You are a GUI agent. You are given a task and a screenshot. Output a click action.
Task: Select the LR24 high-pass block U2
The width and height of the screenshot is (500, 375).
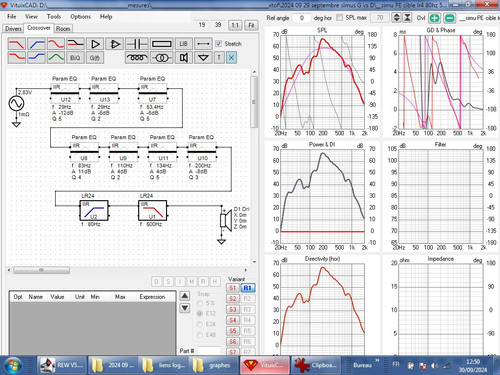[x=94, y=211]
